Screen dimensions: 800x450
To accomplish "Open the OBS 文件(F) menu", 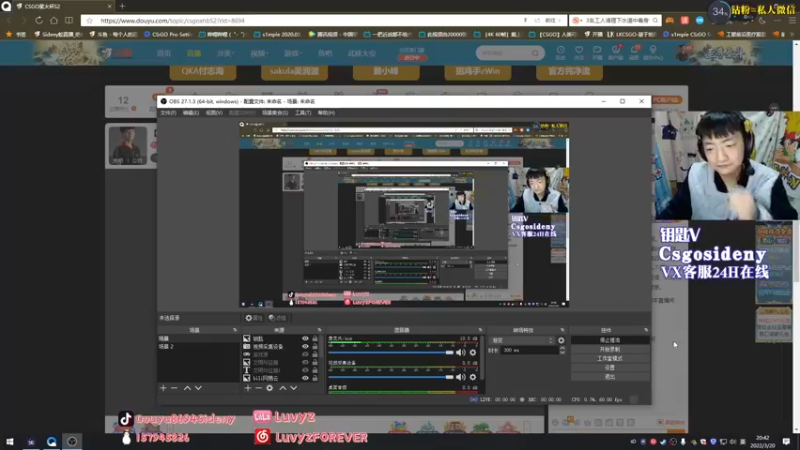I will pos(168,113).
